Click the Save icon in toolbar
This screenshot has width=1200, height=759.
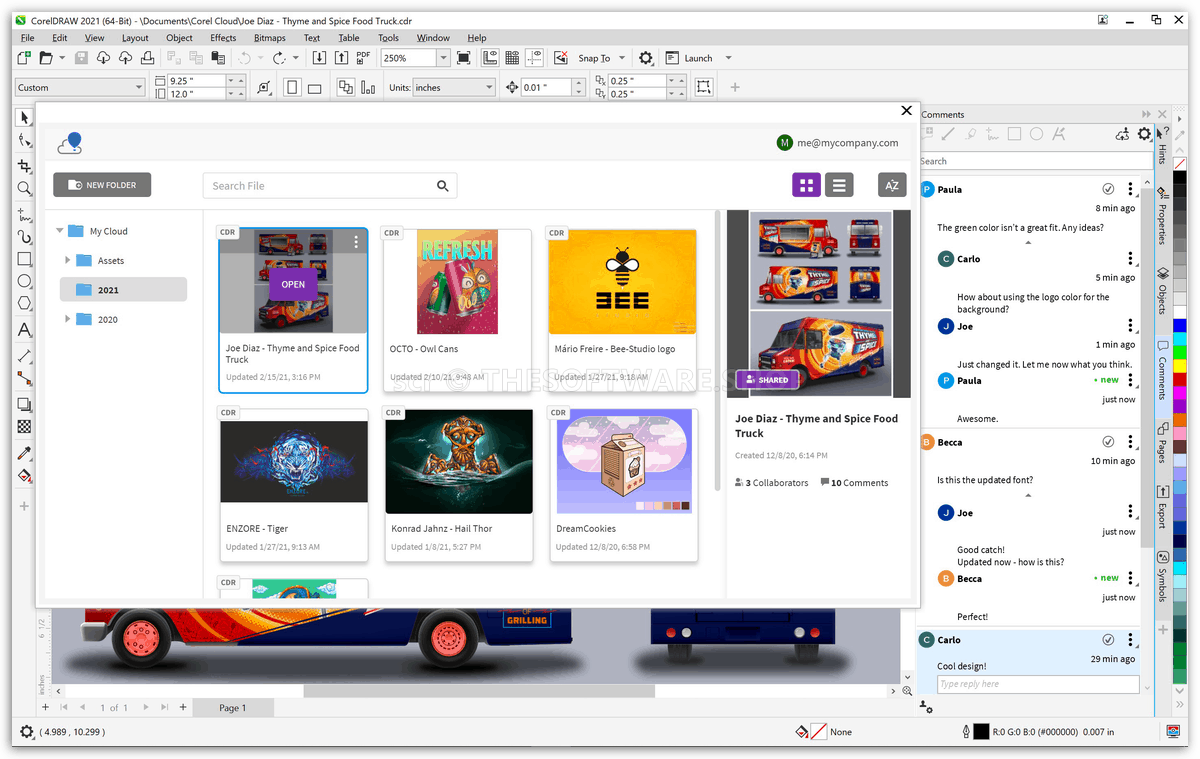click(82, 59)
